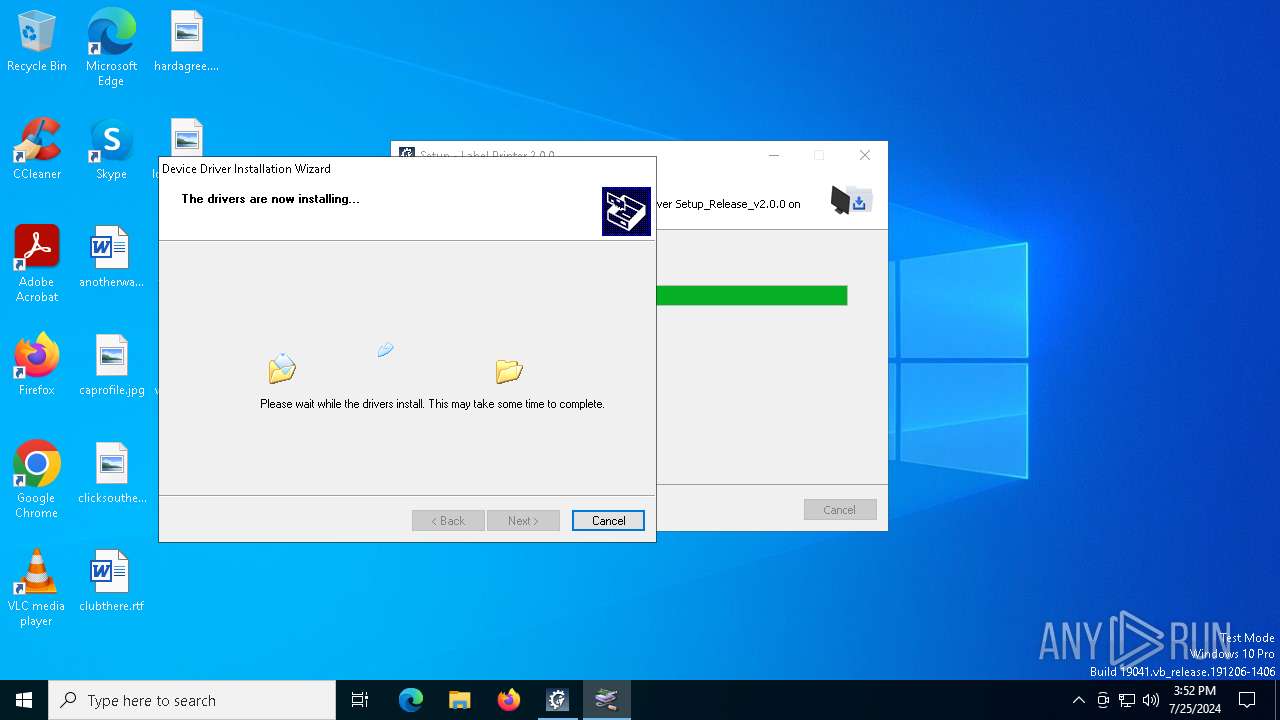The height and width of the screenshot is (720, 1280).
Task: Click the driver wizard header icon
Action: (626, 211)
